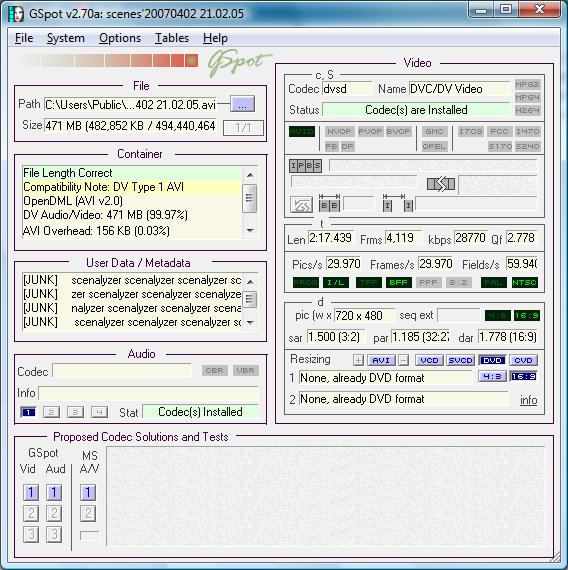Open the Tables menu
This screenshot has width=568, height=570.
tap(172, 38)
